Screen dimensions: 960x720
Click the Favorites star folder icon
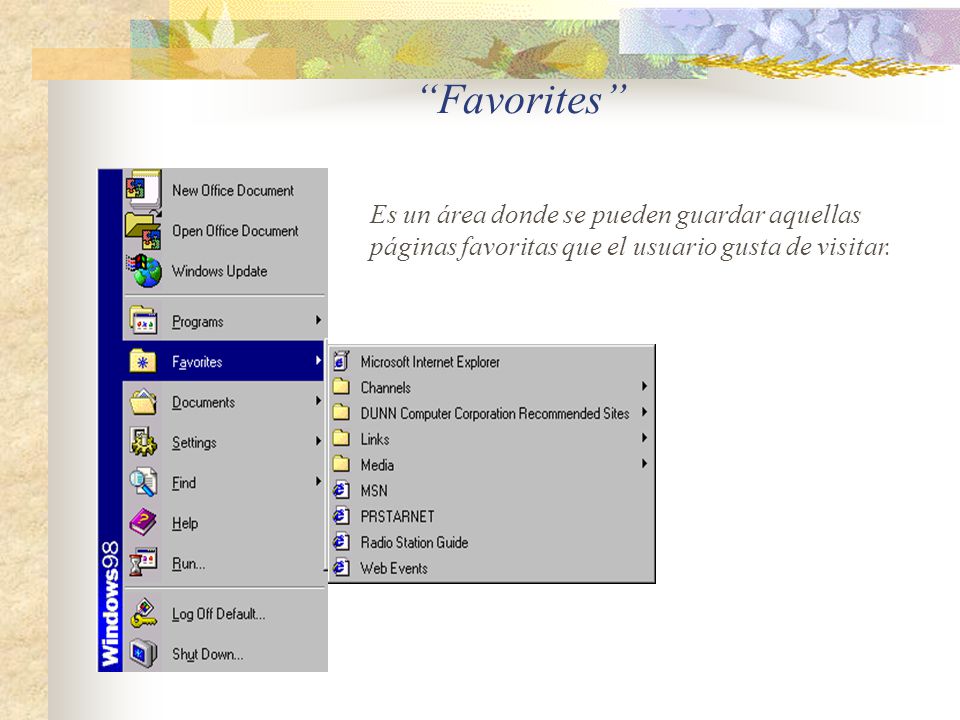[x=143, y=361]
